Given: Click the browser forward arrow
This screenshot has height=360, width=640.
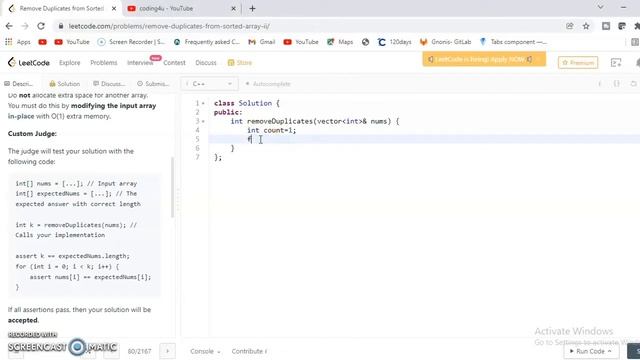Looking at the screenshot, I should (25, 26).
